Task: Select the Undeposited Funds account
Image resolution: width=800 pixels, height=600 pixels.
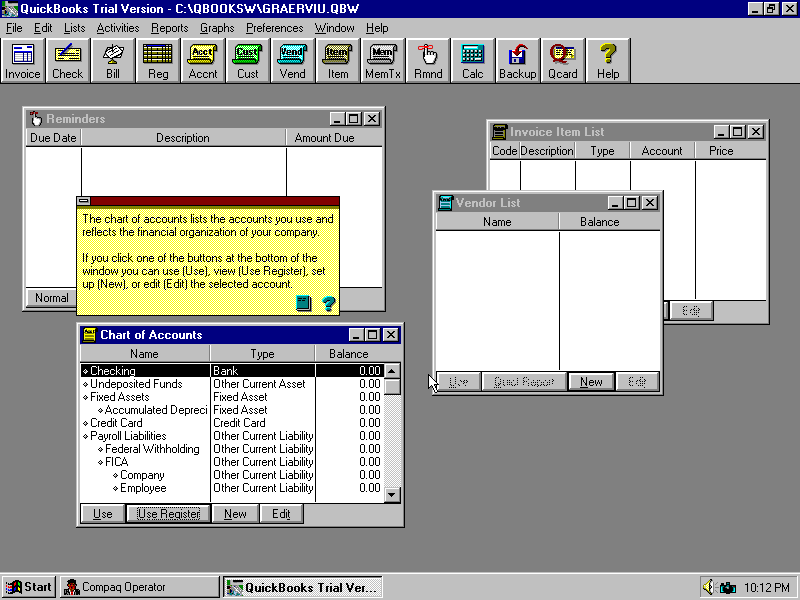Action: point(233,384)
